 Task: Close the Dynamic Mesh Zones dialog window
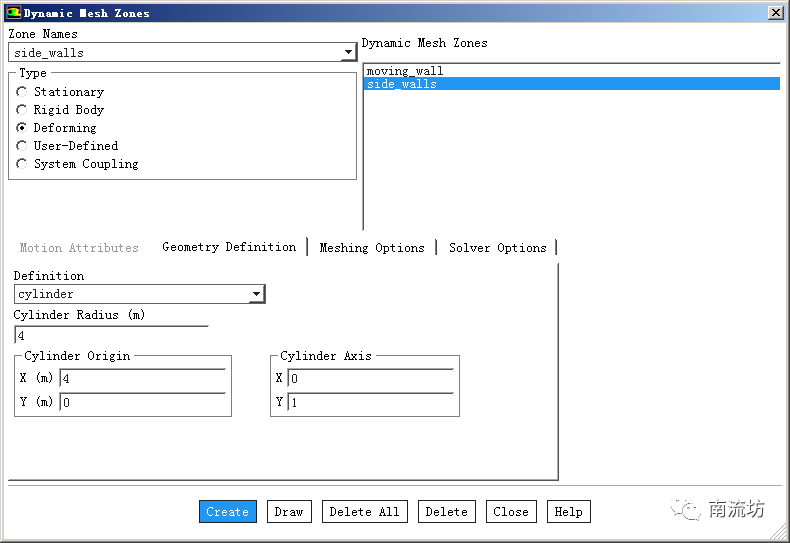775,13
